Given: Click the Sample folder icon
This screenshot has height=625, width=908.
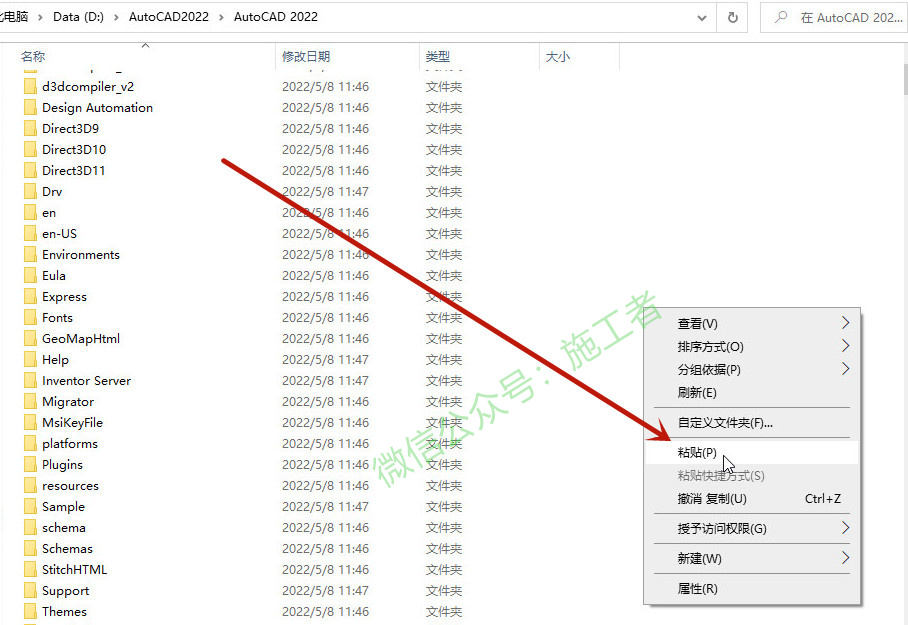Looking at the screenshot, I should click(x=31, y=507).
